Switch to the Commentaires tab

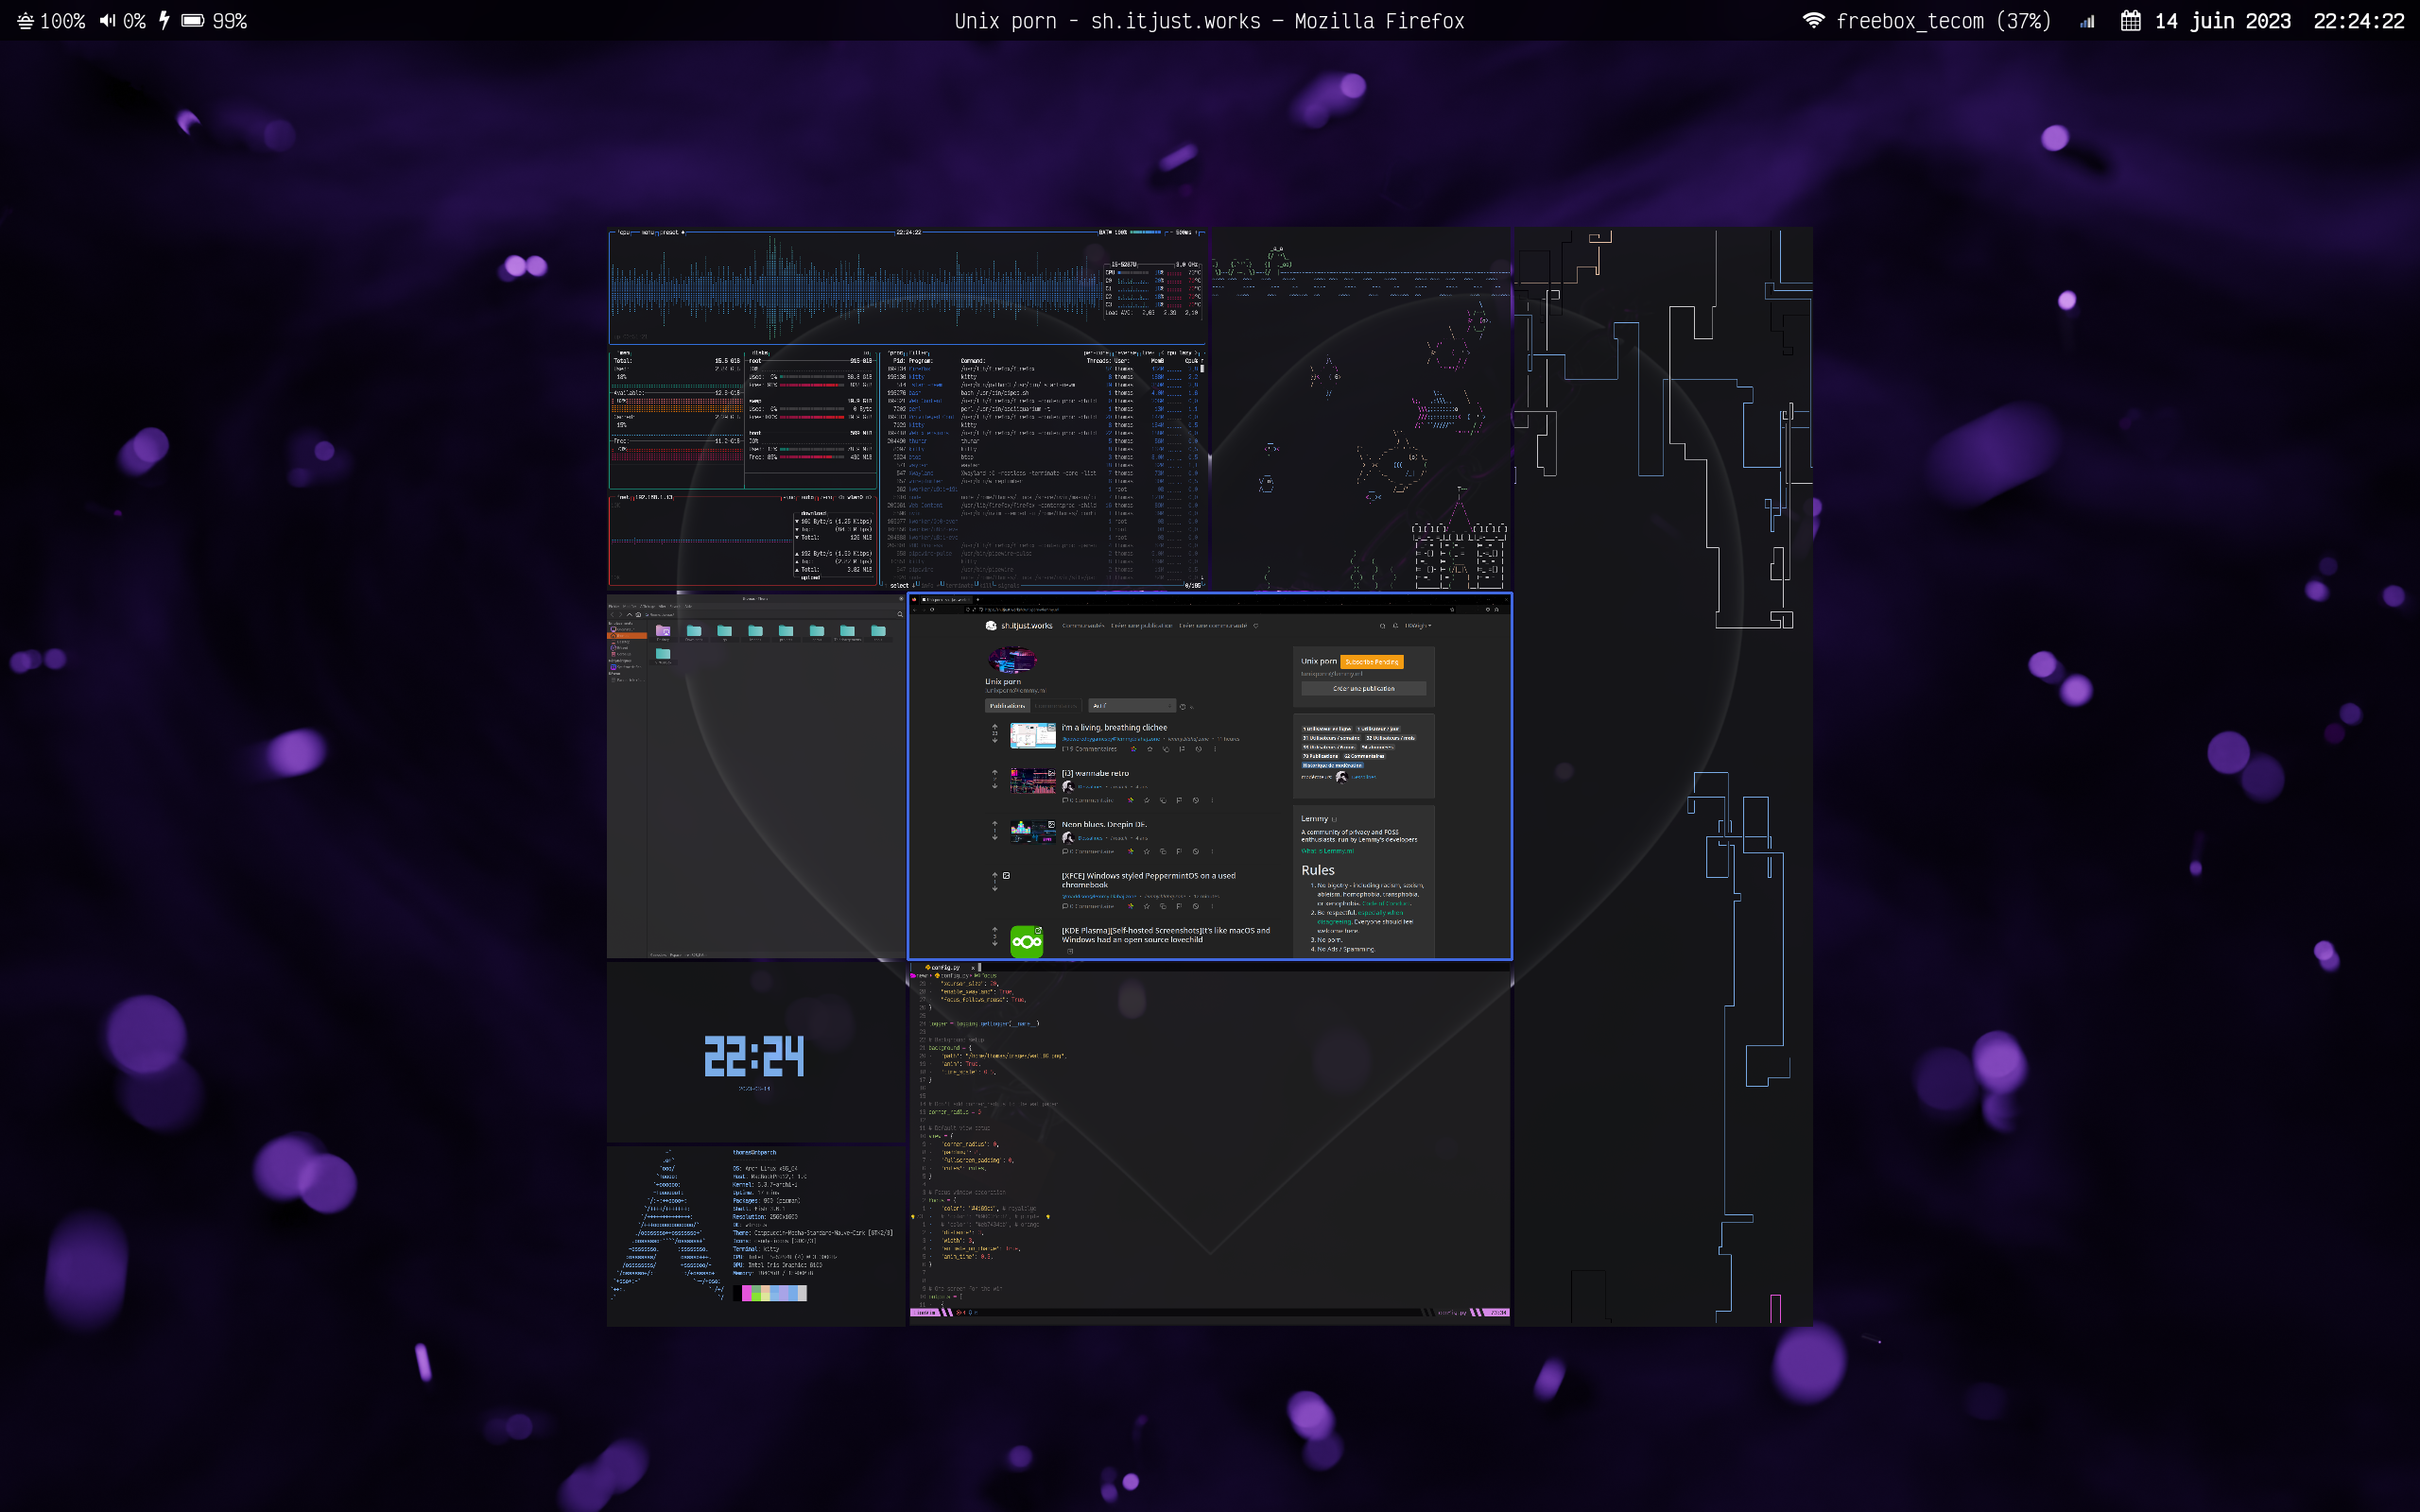[x=1056, y=706]
